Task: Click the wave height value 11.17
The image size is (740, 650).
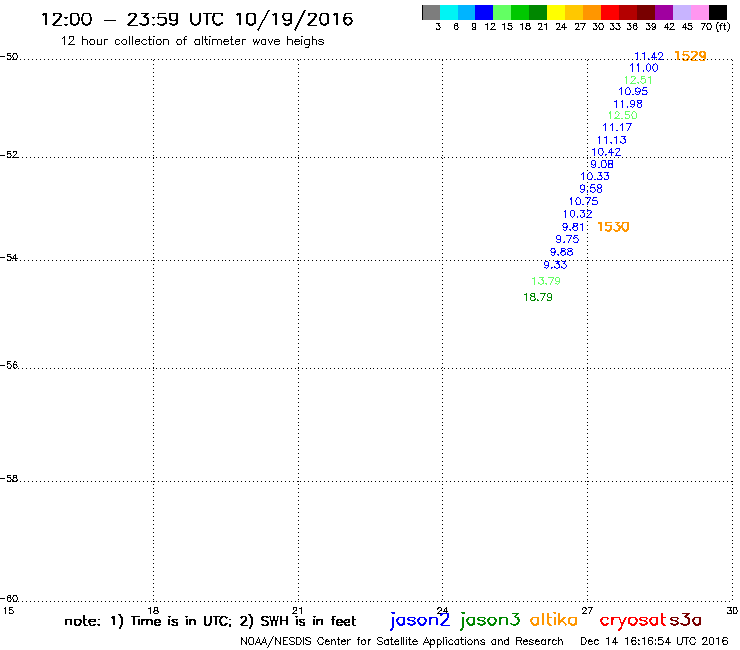Action: [x=617, y=127]
